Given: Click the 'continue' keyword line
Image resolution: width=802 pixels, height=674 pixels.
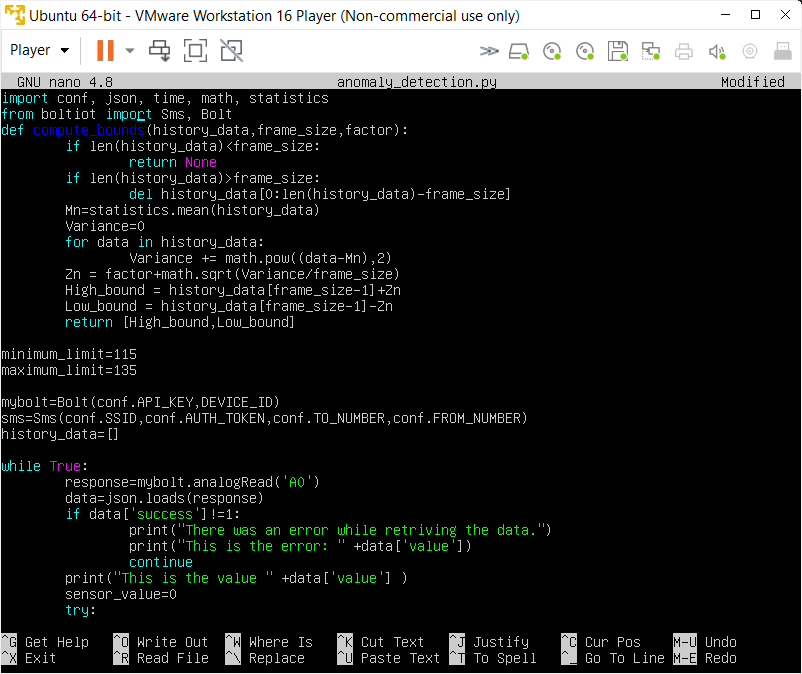Looking at the screenshot, I should [x=161, y=563].
